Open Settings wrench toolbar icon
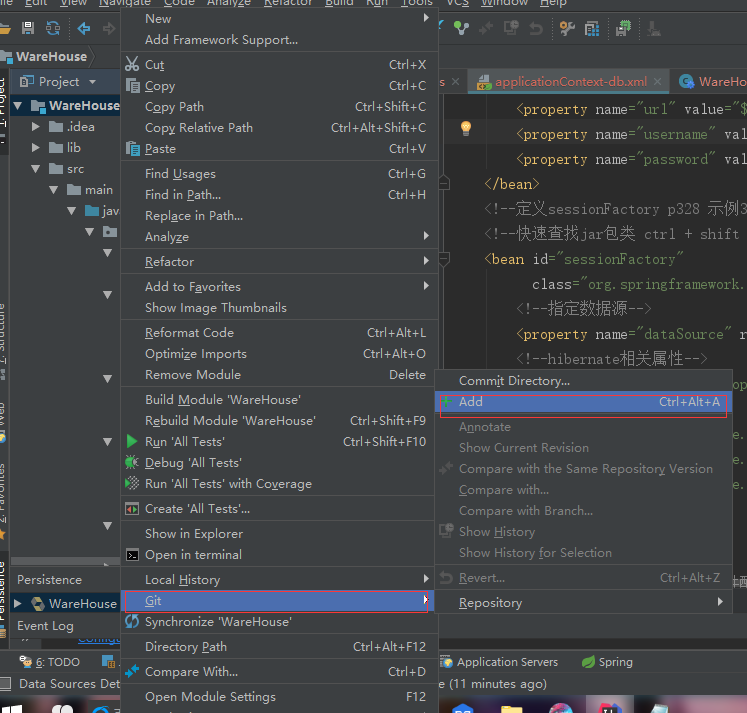747x713 pixels. coord(567,29)
